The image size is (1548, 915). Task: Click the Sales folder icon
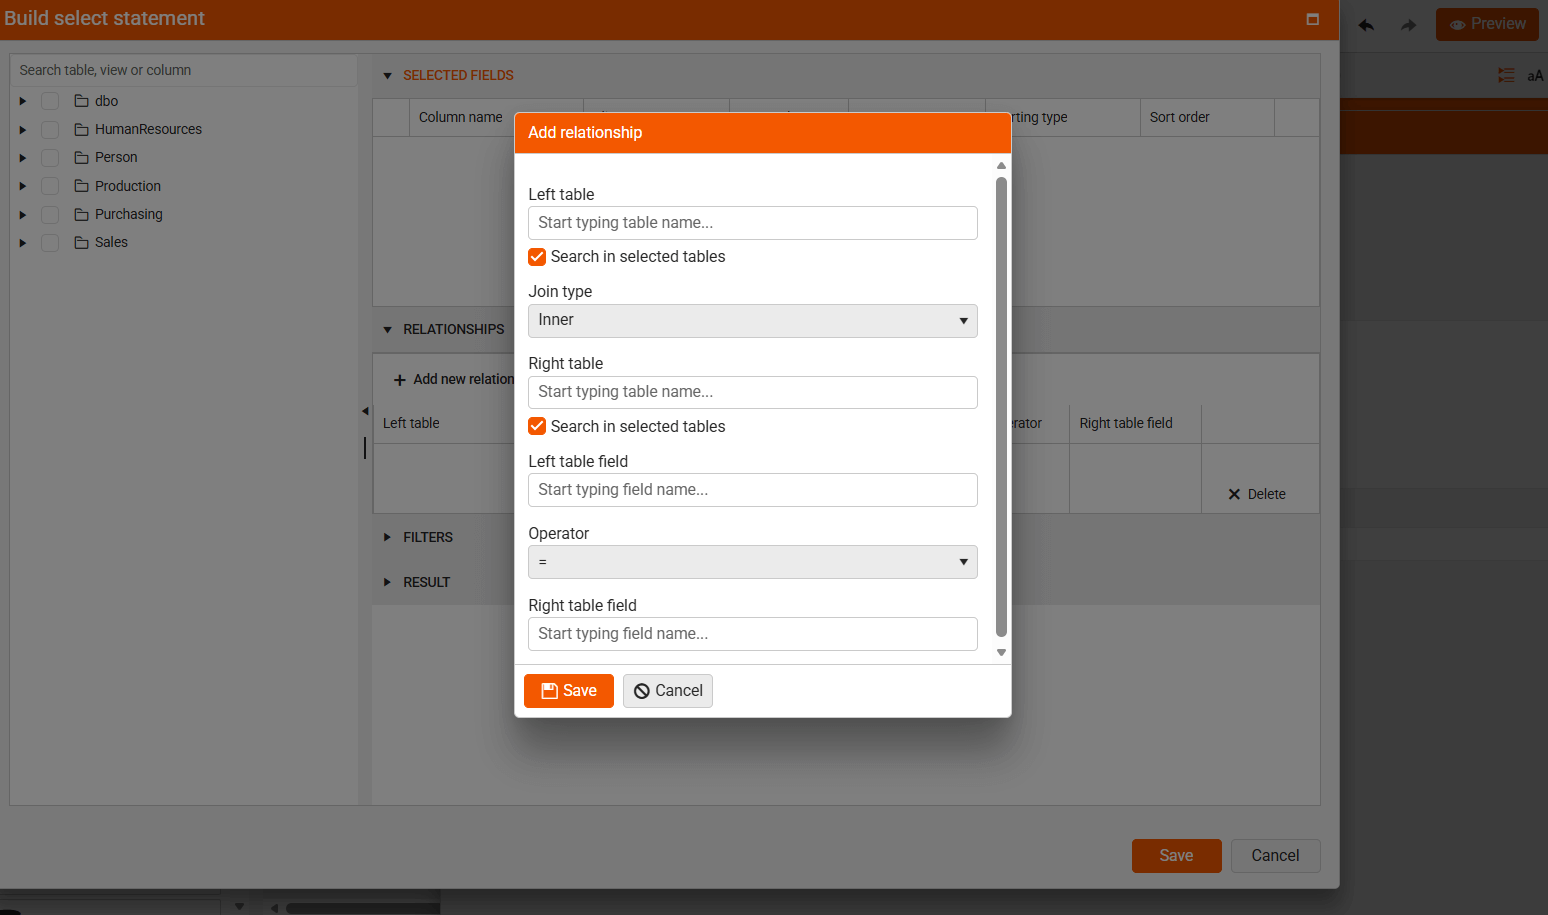click(82, 242)
